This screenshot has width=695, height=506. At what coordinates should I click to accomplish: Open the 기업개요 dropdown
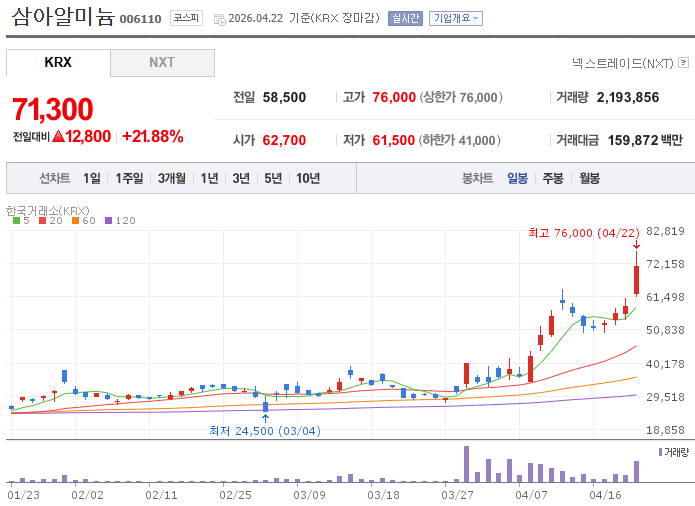456,19
